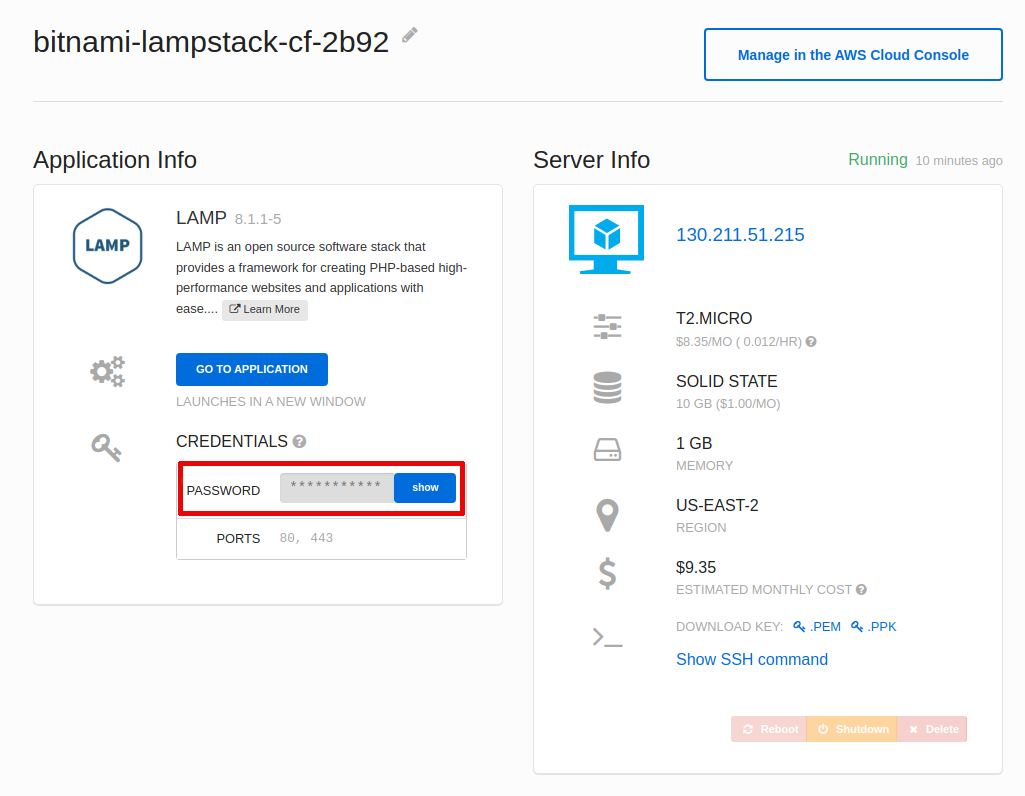Click the SOLID STATE disk label
The width and height of the screenshot is (1025, 796).
(726, 381)
